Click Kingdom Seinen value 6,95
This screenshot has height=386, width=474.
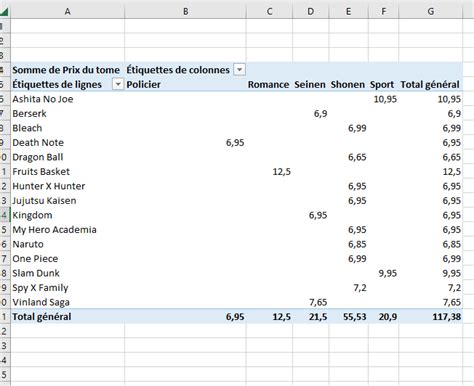(x=318, y=215)
